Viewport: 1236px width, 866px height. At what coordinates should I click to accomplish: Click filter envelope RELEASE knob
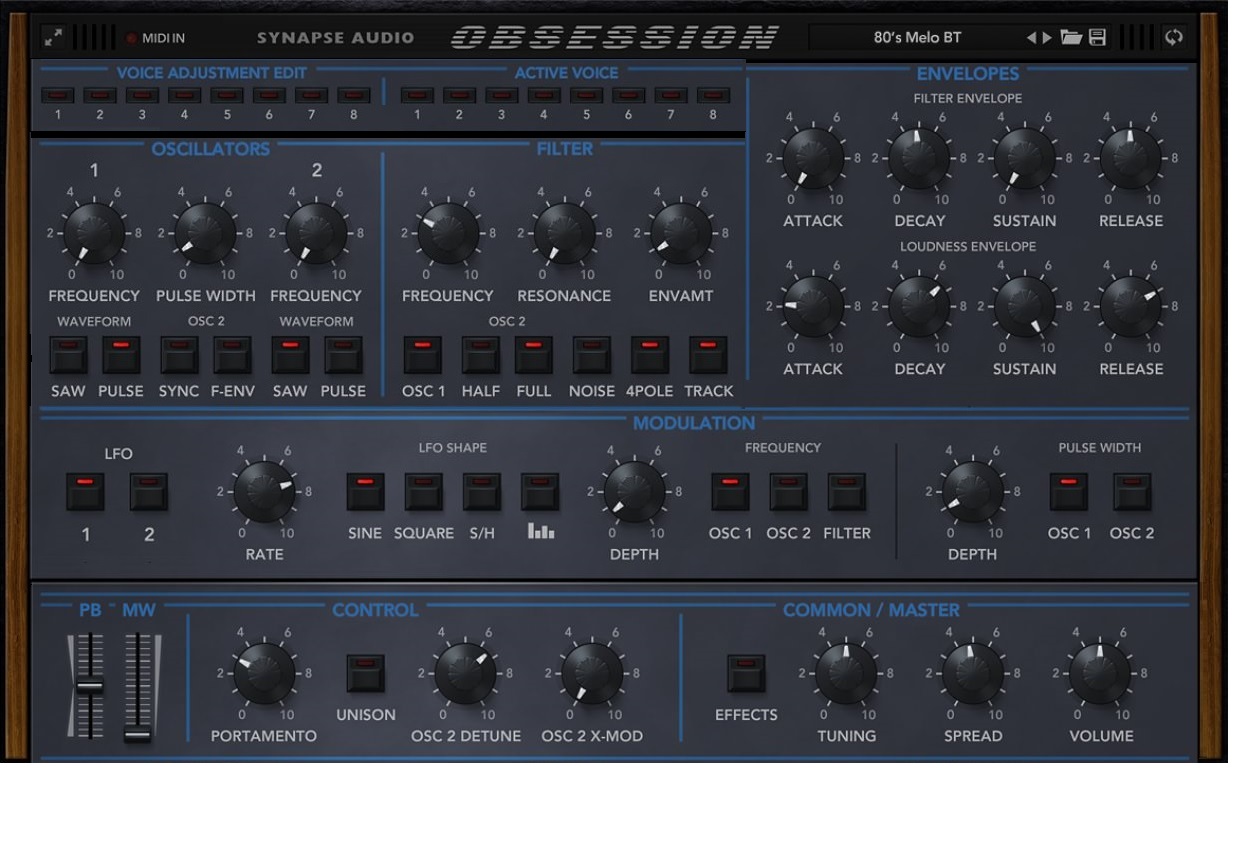coord(1130,158)
